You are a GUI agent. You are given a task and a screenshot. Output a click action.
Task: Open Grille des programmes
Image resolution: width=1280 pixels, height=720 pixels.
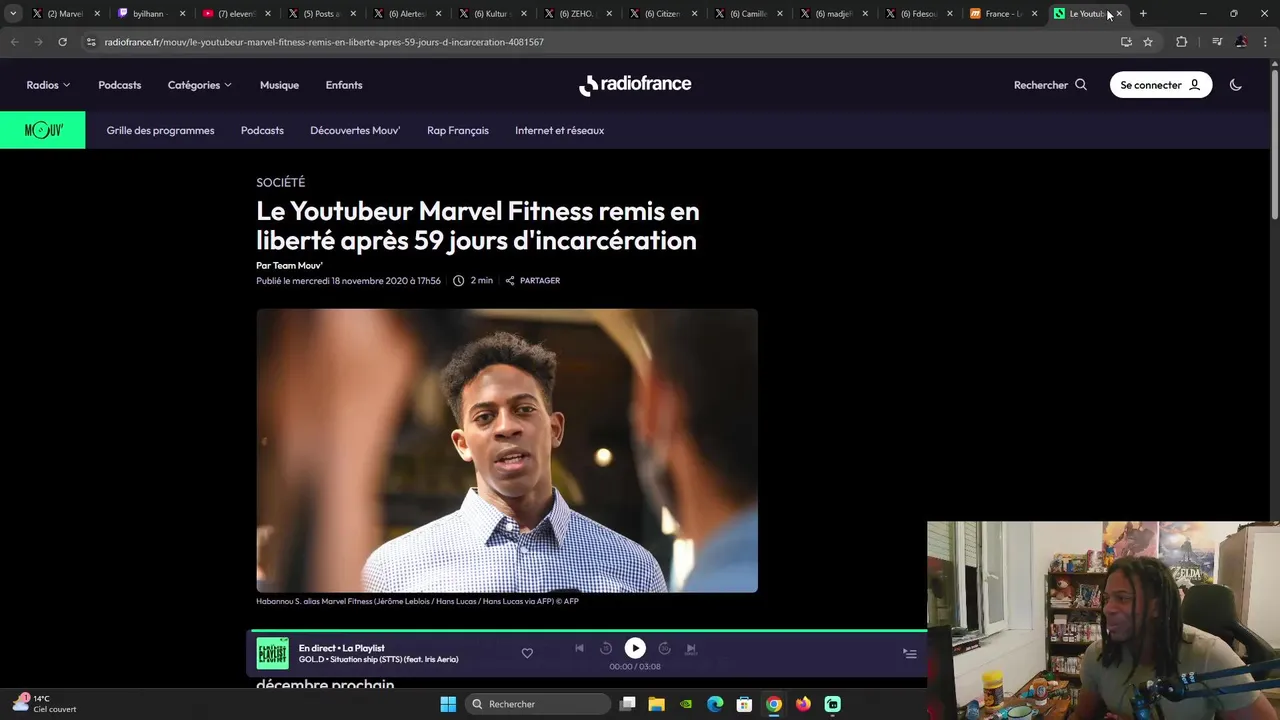tap(160, 130)
